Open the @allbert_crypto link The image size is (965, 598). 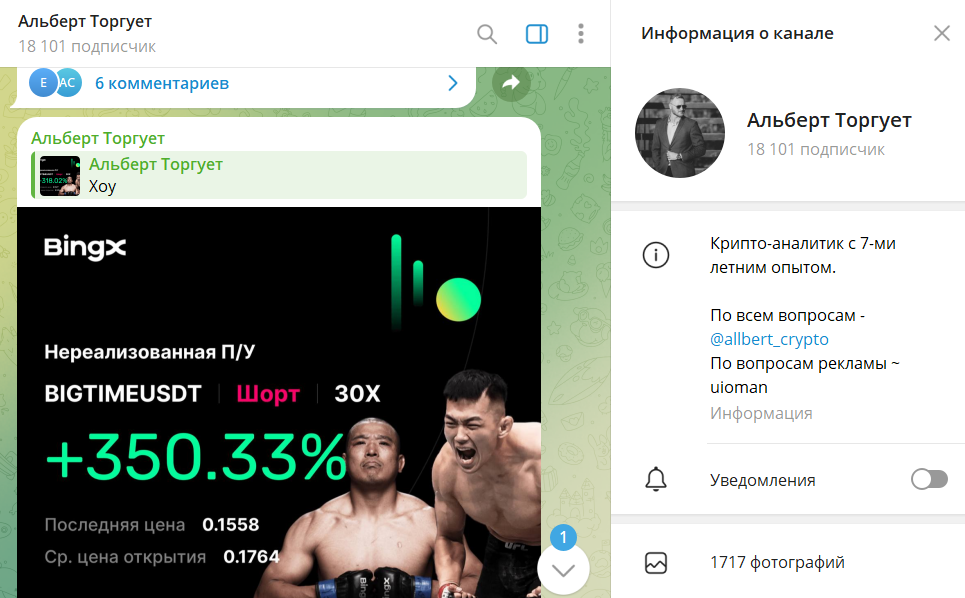769,339
